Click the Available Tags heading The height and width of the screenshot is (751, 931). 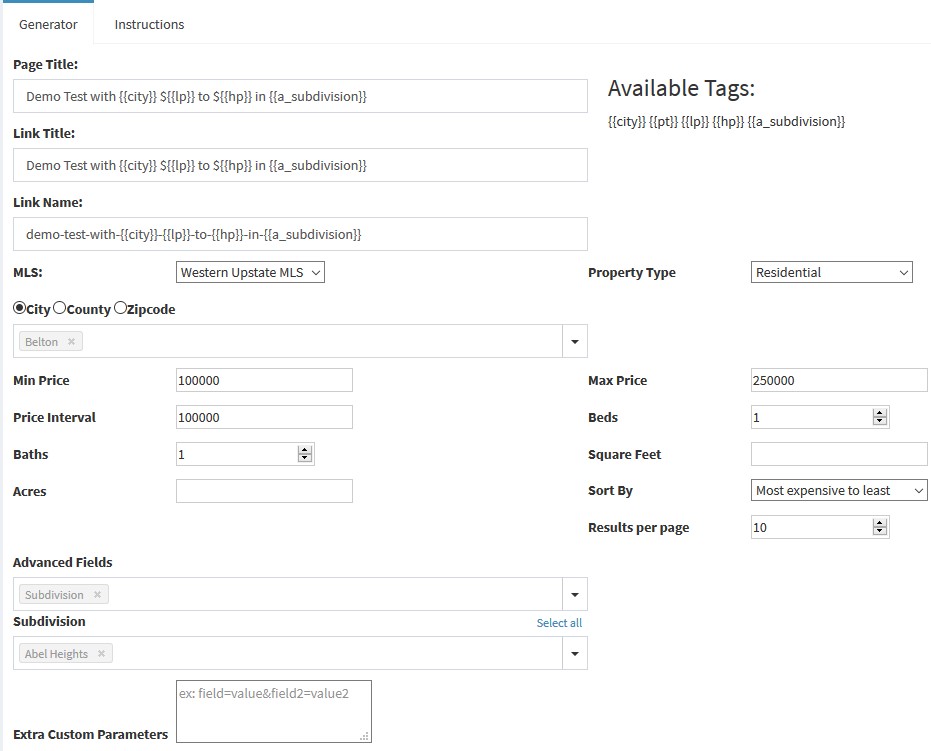(681, 88)
